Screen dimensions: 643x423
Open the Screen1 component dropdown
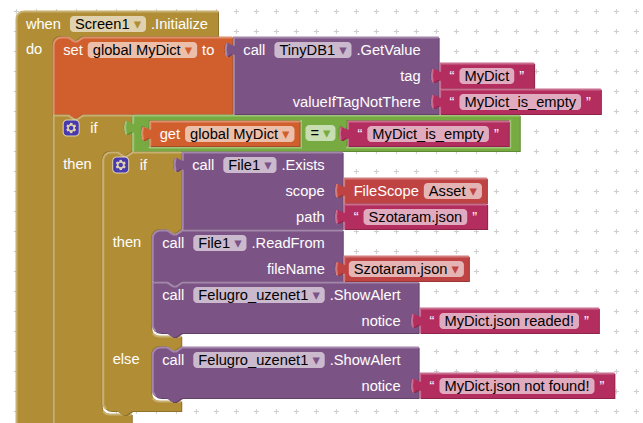point(108,24)
